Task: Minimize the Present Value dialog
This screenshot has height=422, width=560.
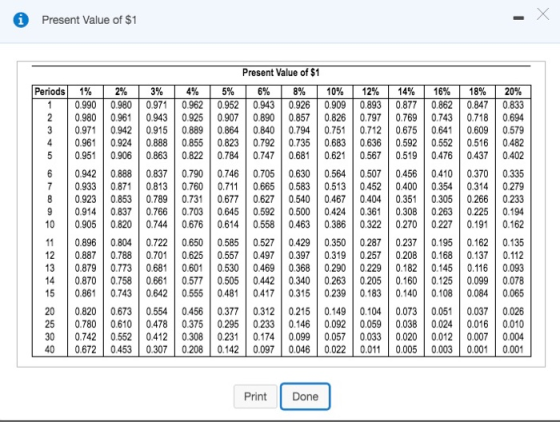Action: (x=519, y=18)
